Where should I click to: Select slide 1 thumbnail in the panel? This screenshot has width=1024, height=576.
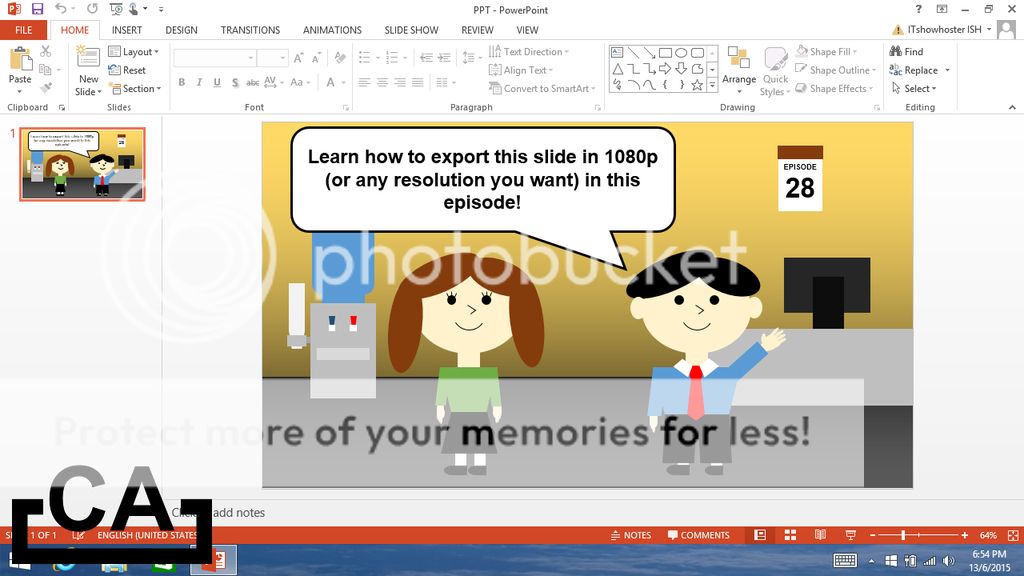coord(82,164)
